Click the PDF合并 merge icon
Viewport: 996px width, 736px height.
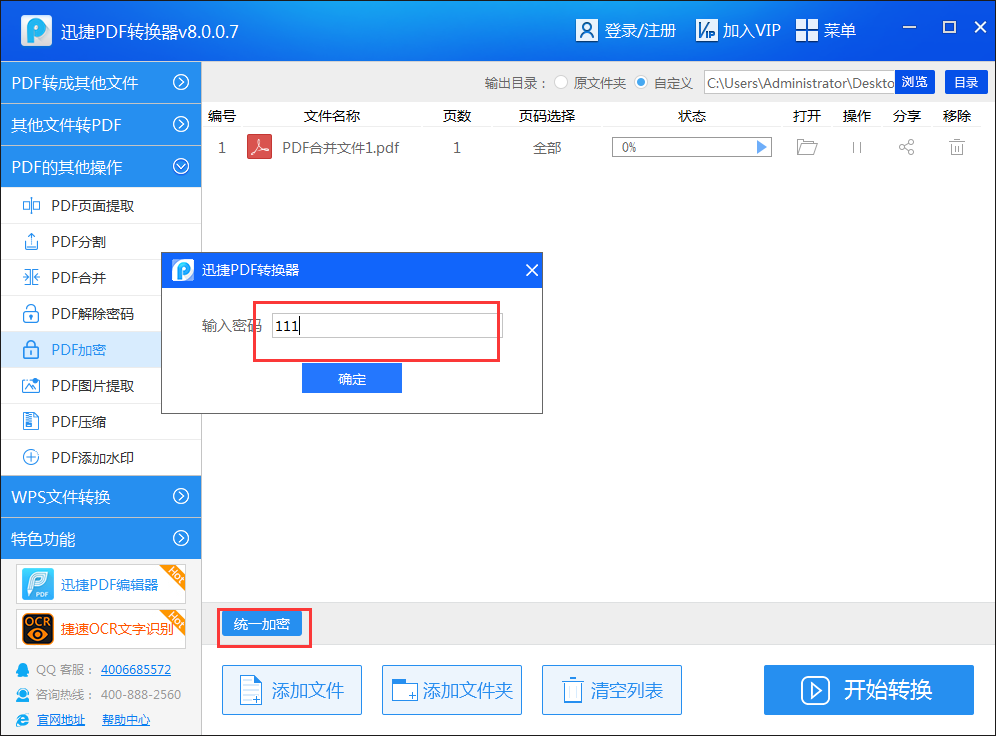click(x=31, y=278)
